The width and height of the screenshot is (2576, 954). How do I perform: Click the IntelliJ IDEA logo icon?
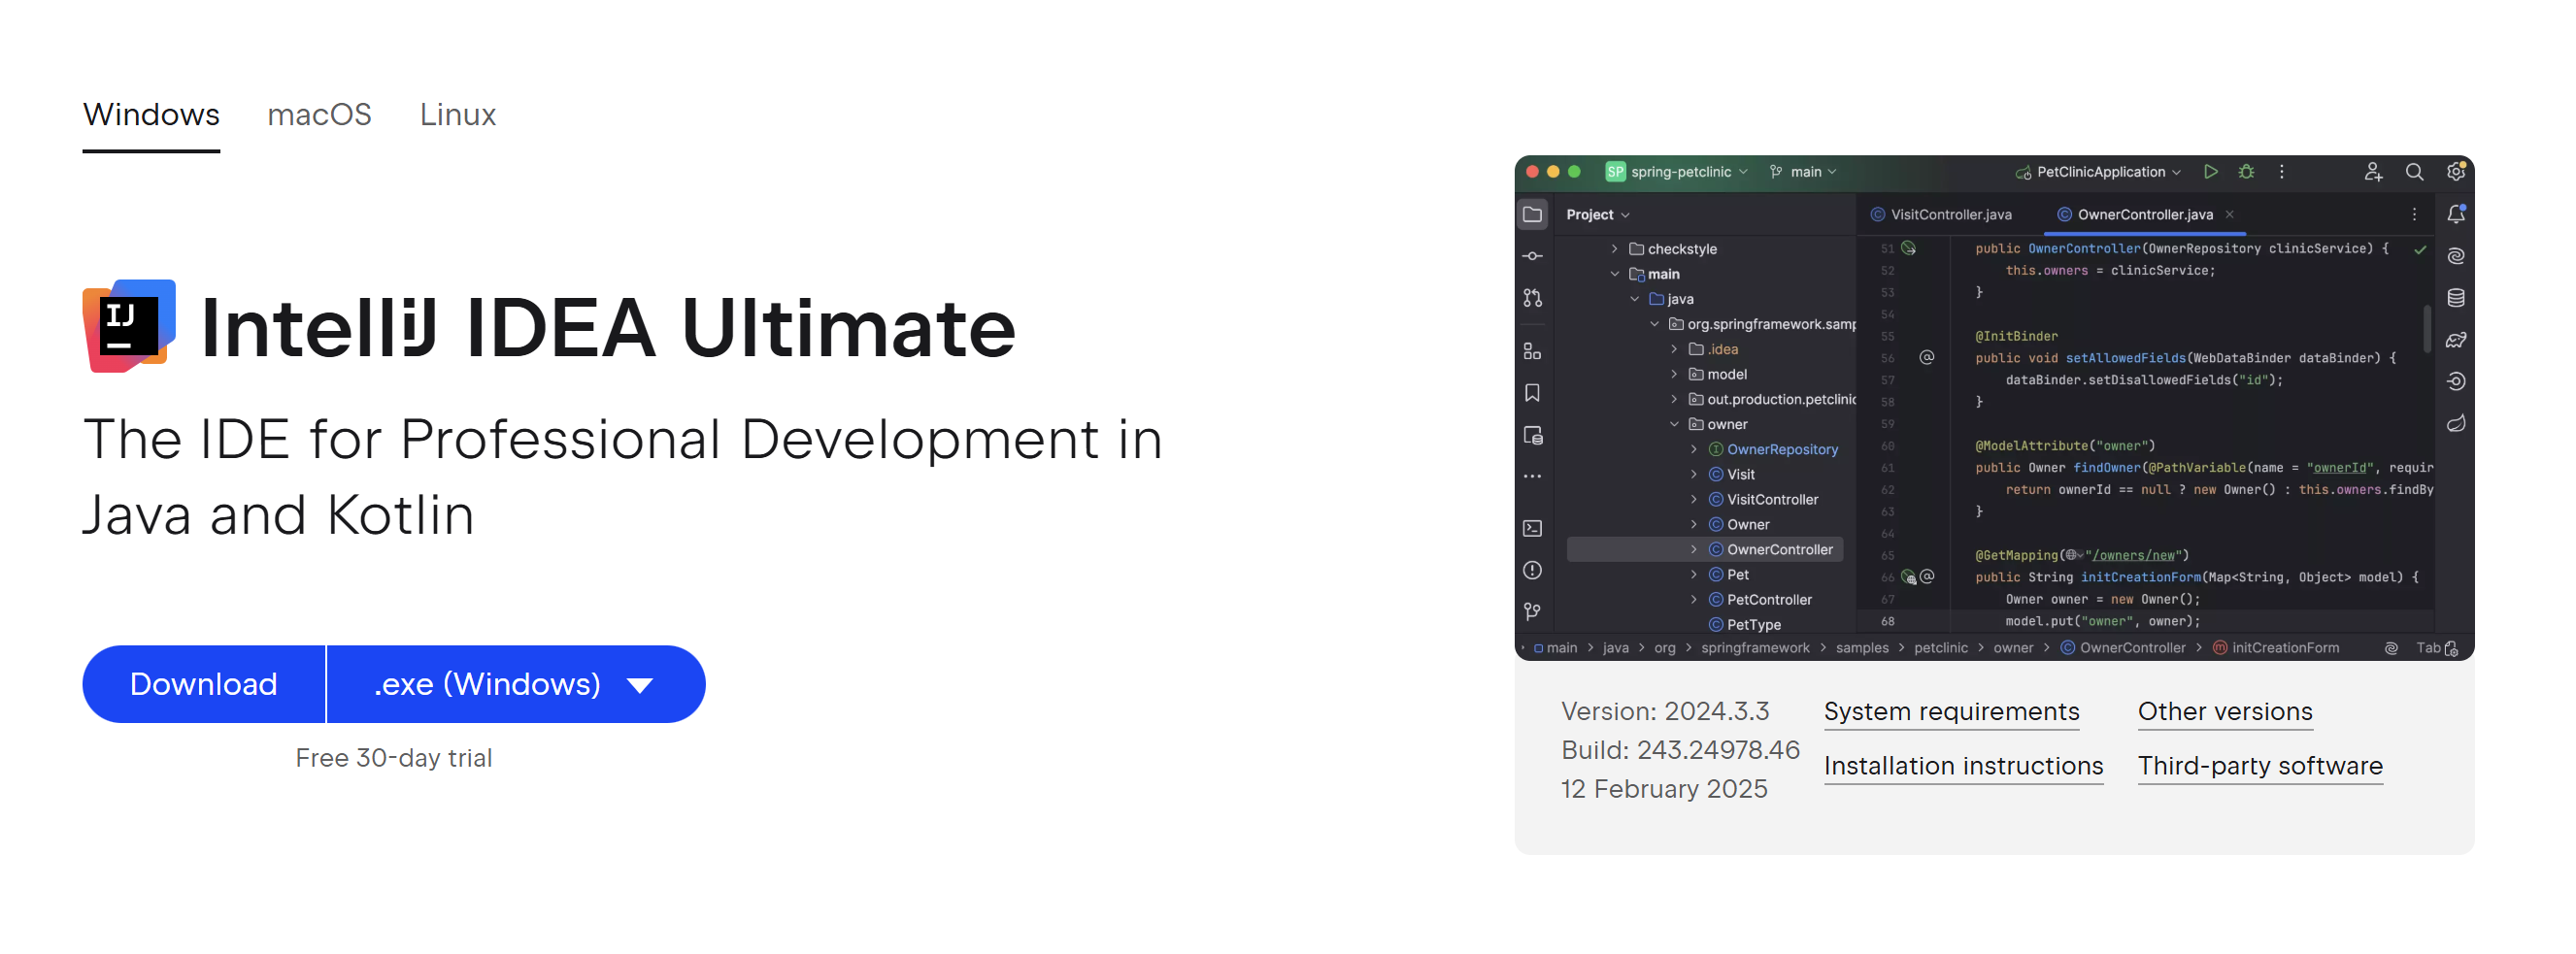pos(129,326)
